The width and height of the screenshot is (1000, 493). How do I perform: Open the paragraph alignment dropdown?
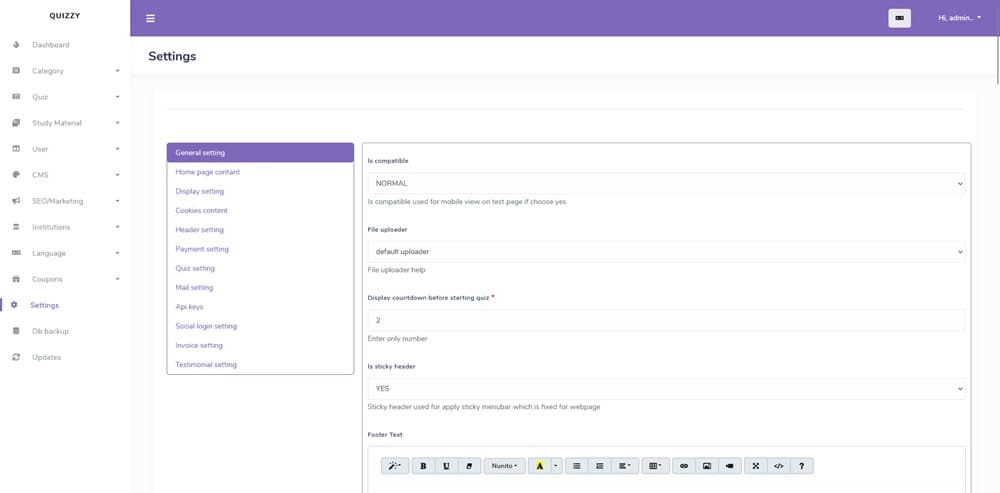(625, 466)
